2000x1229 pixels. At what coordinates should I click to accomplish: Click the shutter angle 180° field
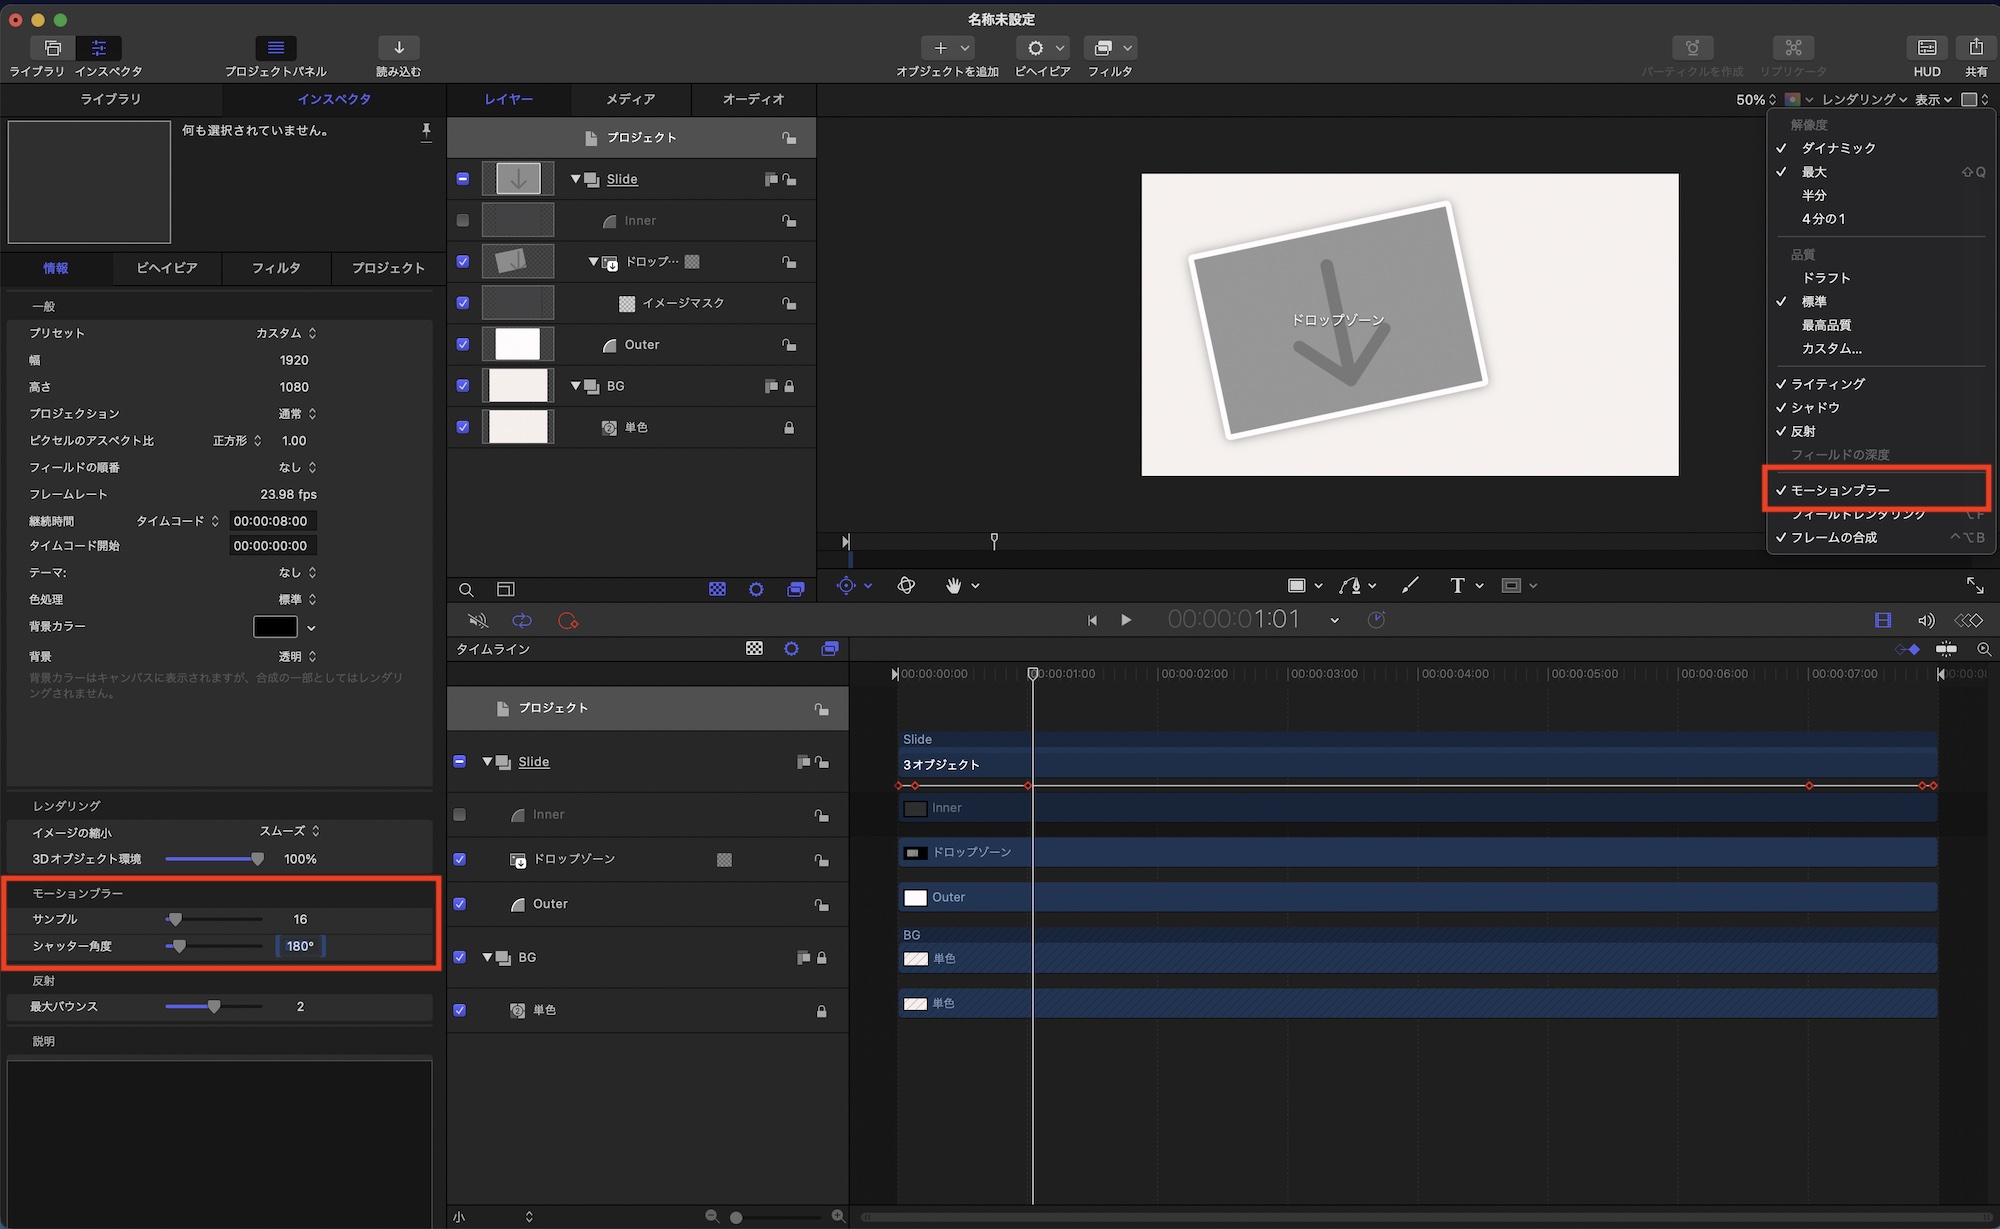[300, 946]
